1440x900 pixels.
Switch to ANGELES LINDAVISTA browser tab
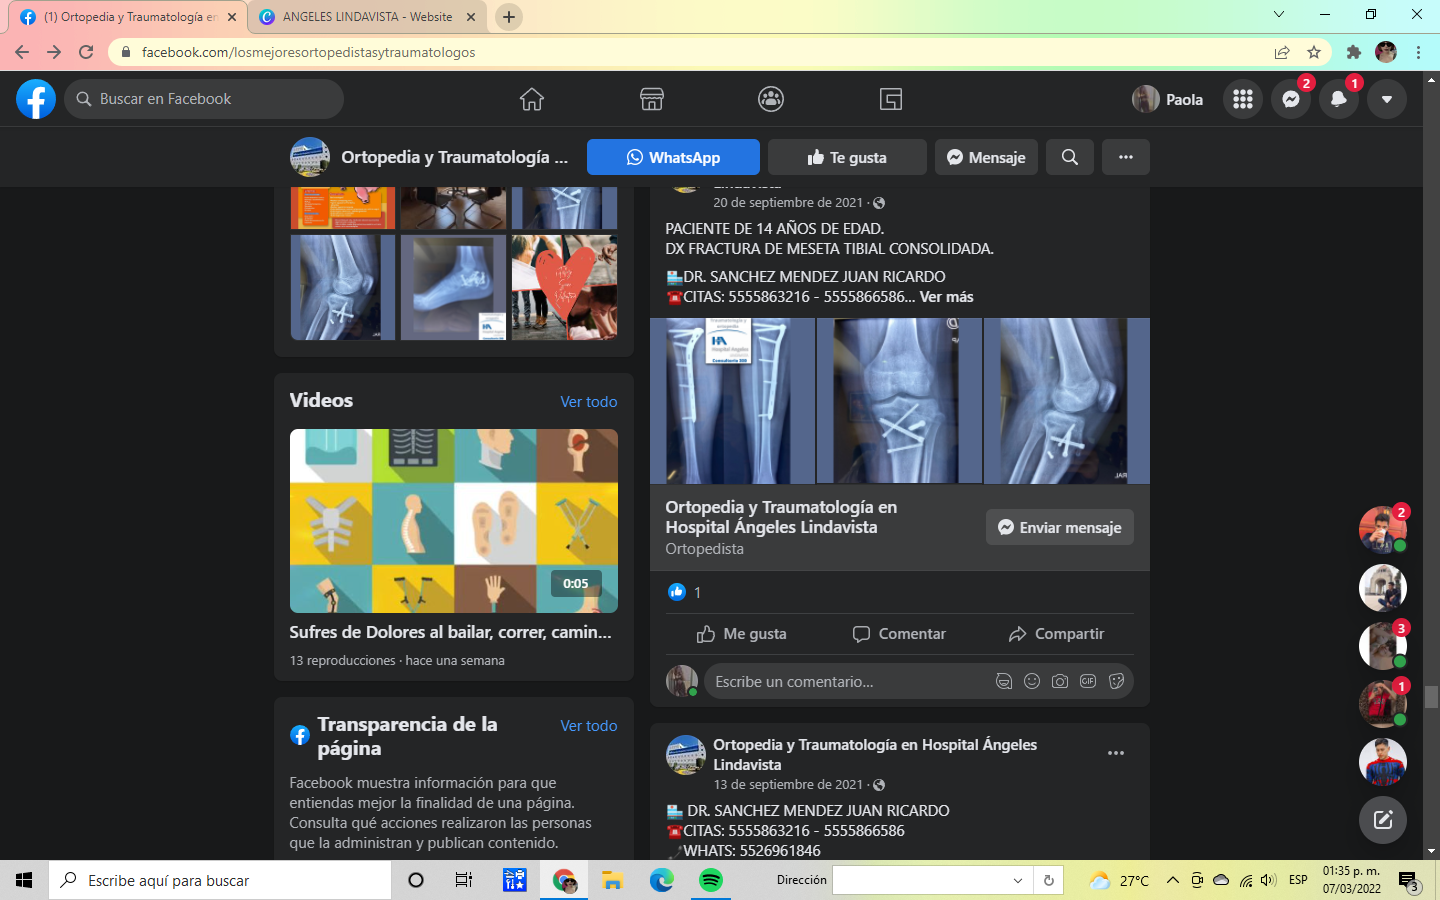pyautogui.click(x=368, y=17)
